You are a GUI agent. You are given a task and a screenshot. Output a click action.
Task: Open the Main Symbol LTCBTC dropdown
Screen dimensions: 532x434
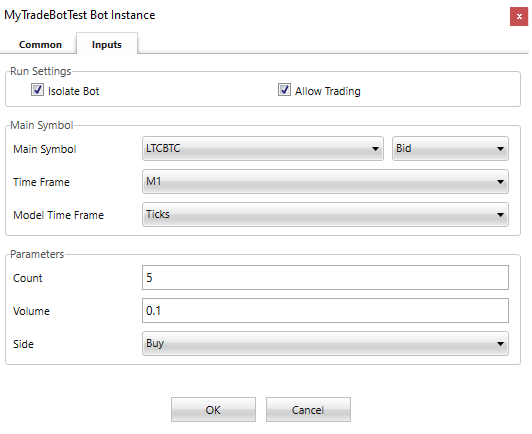pyautogui.click(x=263, y=149)
